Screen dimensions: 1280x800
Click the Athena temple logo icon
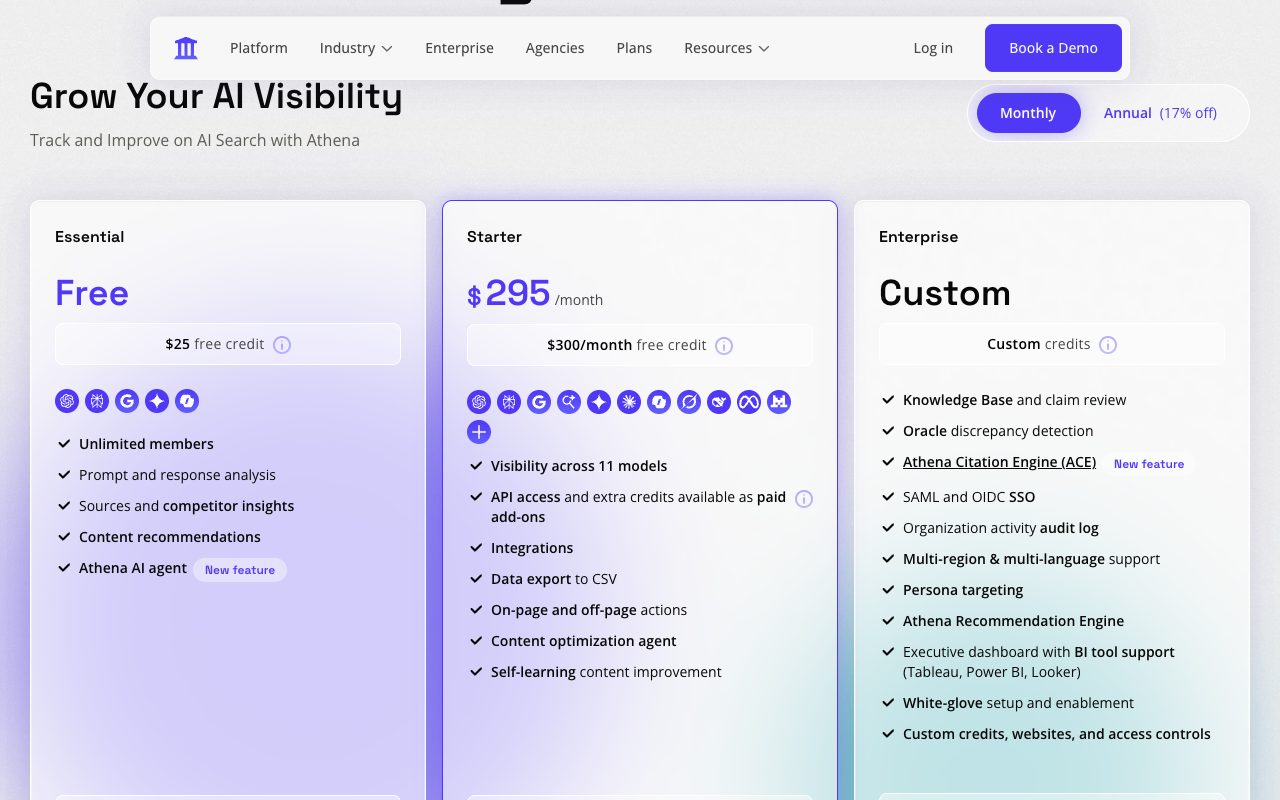[x=186, y=48]
